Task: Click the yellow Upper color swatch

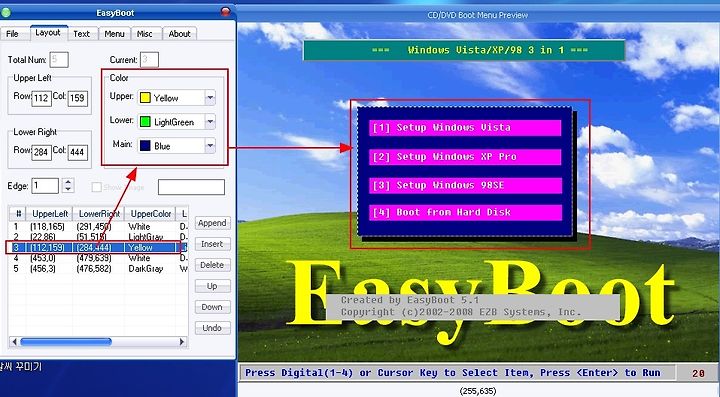Action: point(145,98)
